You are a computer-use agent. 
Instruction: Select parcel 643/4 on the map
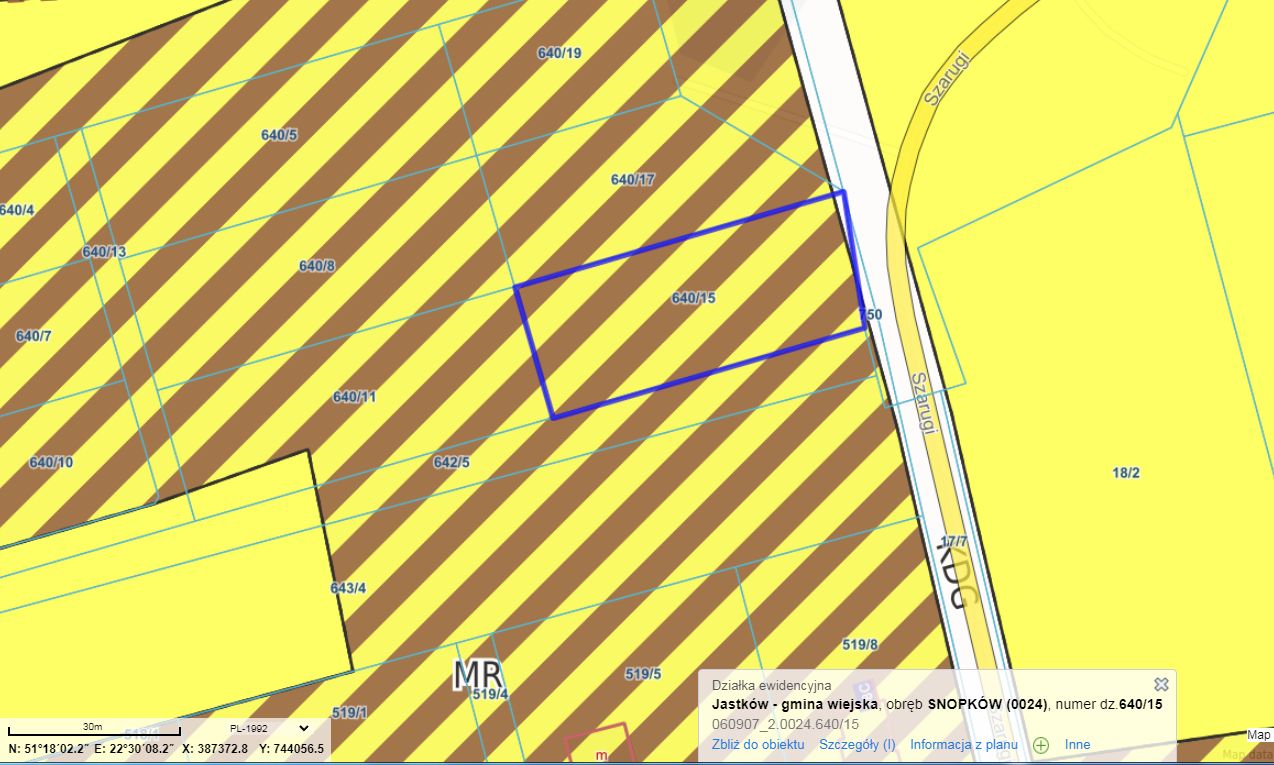[348, 588]
